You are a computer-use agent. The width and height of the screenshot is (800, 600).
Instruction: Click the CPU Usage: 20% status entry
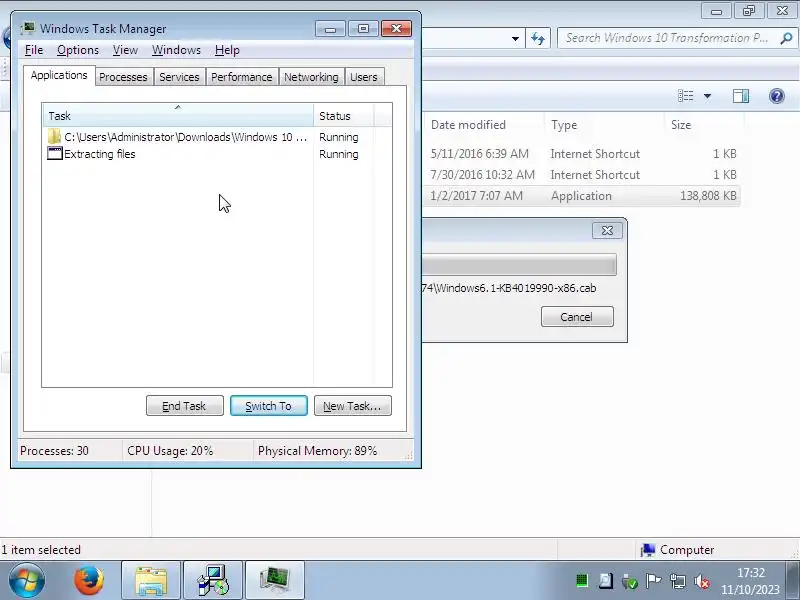[187, 451]
